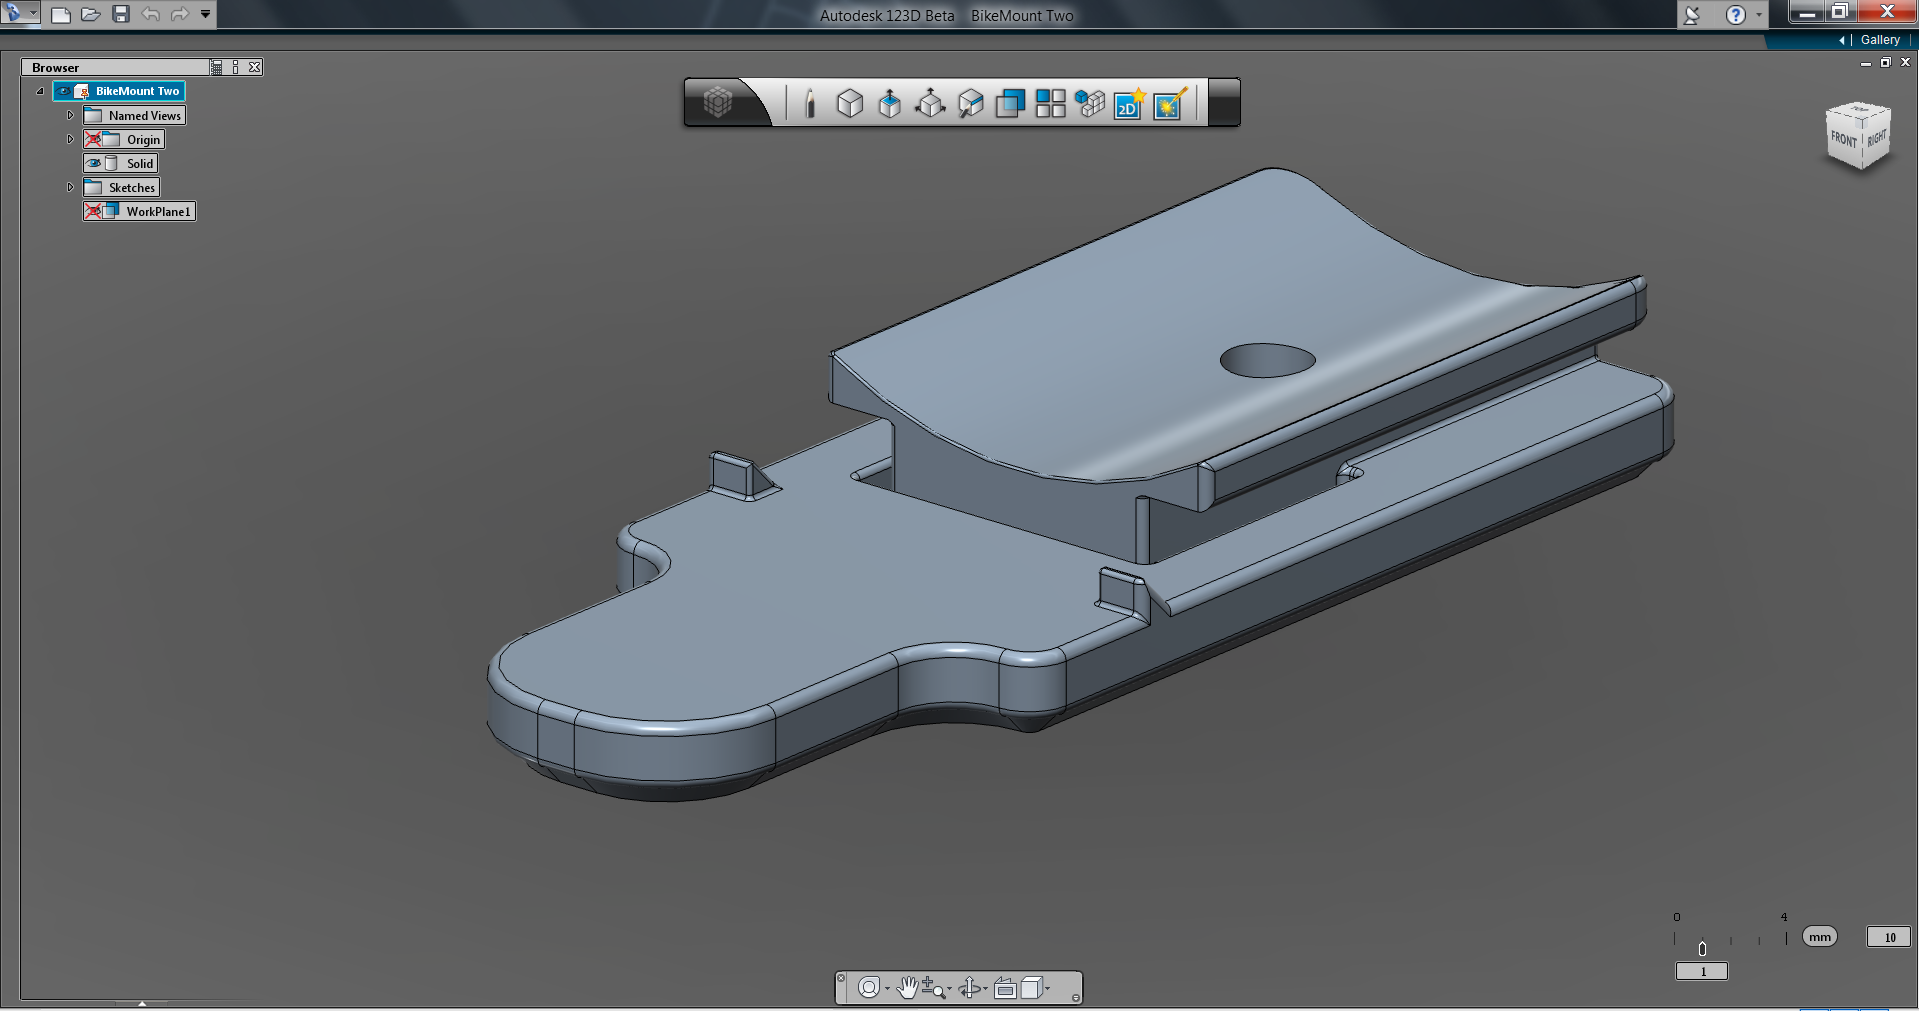Image resolution: width=1919 pixels, height=1011 pixels.
Task: Click the Help question mark icon
Action: click(x=1736, y=14)
